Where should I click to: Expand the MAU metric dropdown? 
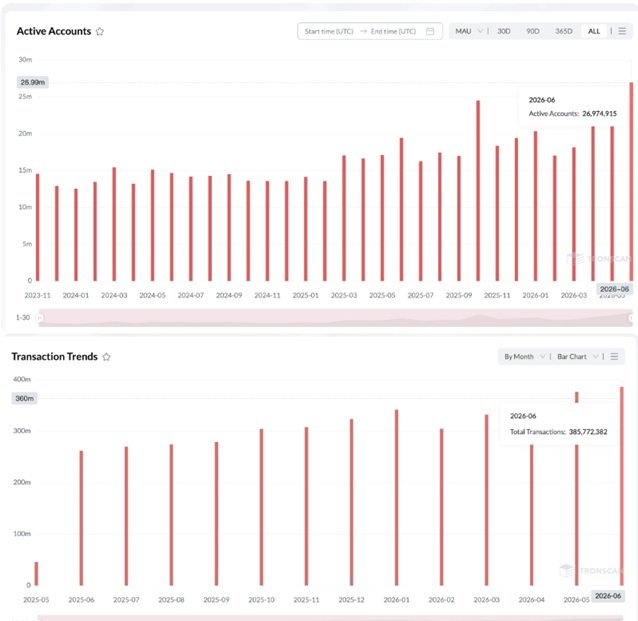tap(469, 31)
